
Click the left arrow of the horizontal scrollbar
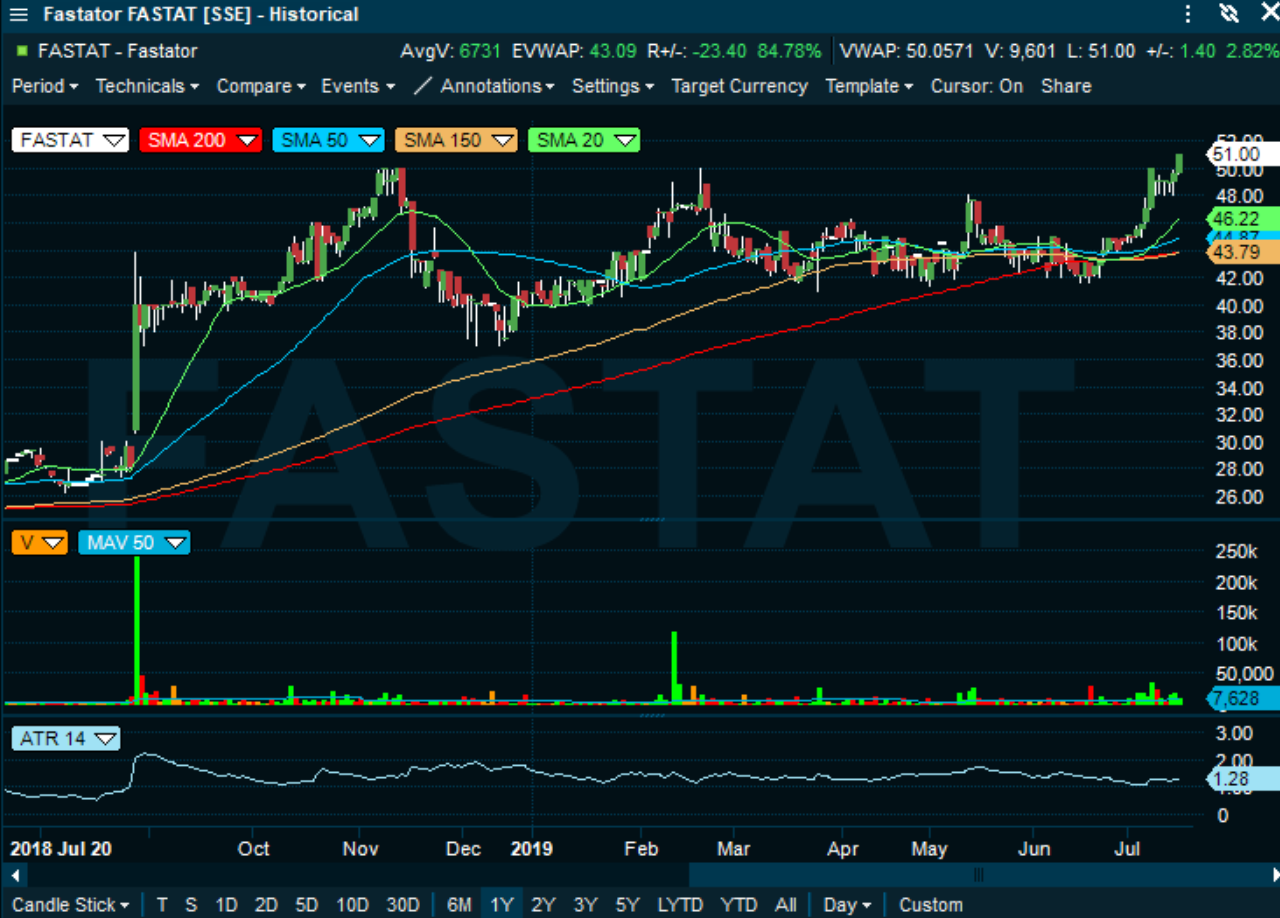(13, 875)
